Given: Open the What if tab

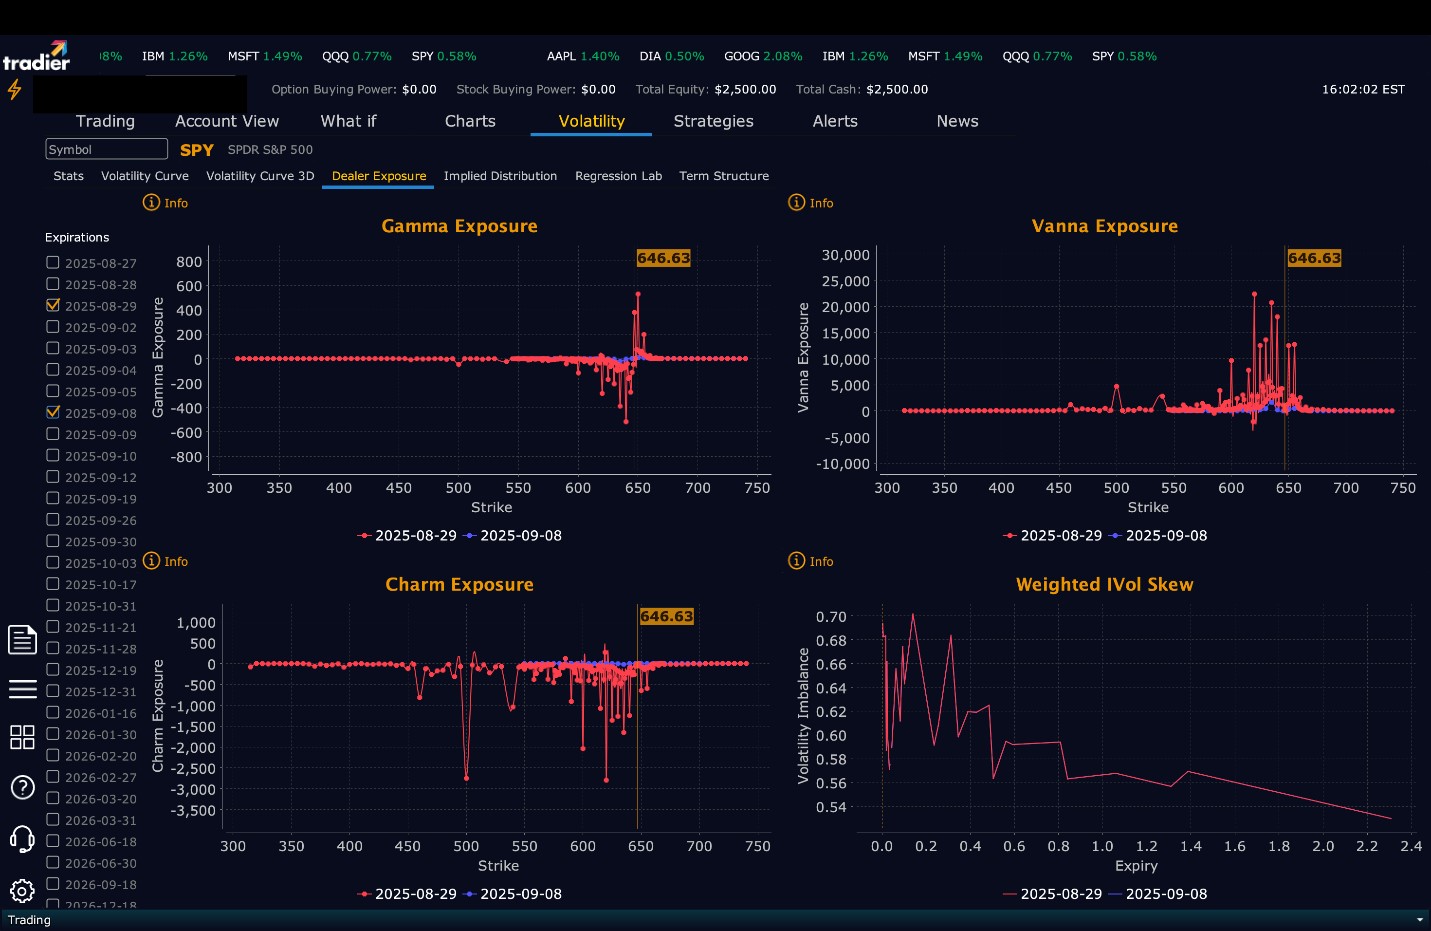Looking at the screenshot, I should (348, 121).
